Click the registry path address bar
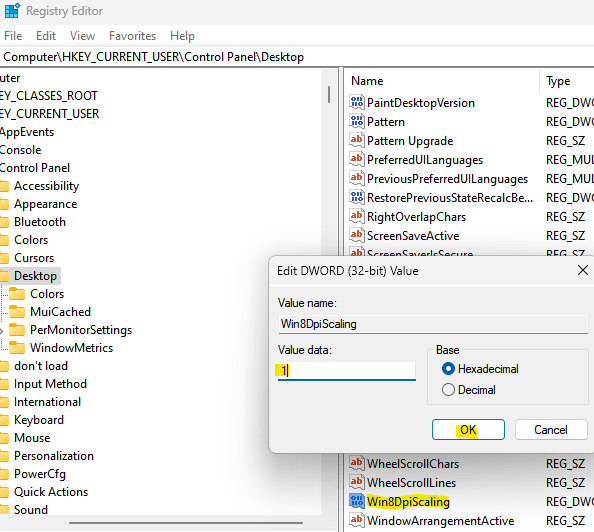The image size is (594, 532). tap(297, 57)
